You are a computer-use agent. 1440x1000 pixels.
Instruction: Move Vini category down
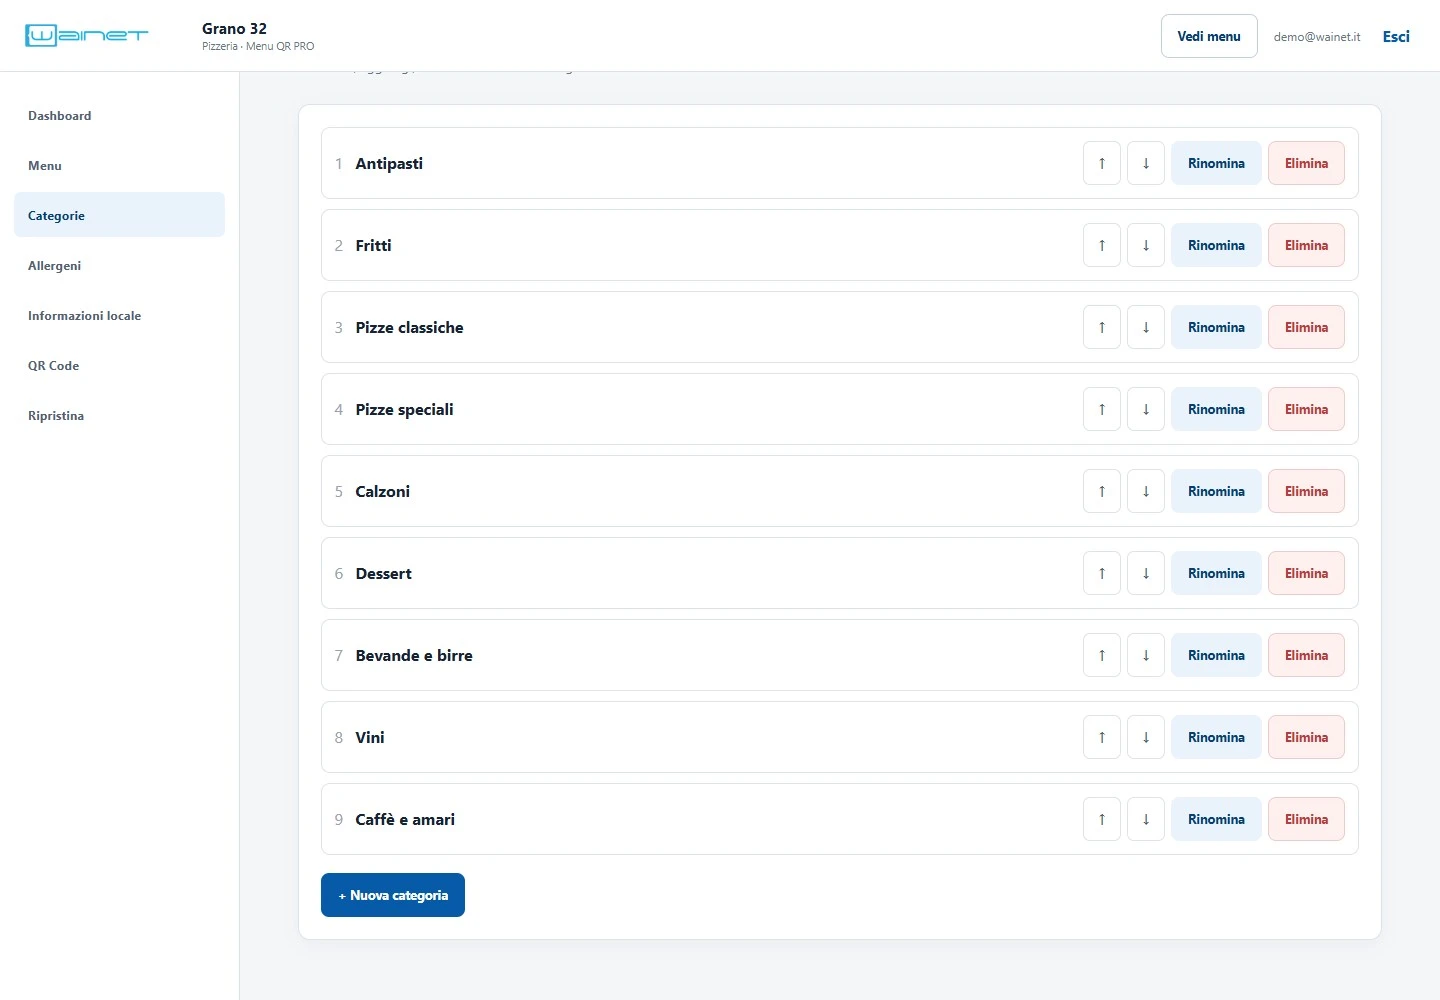[x=1146, y=737]
